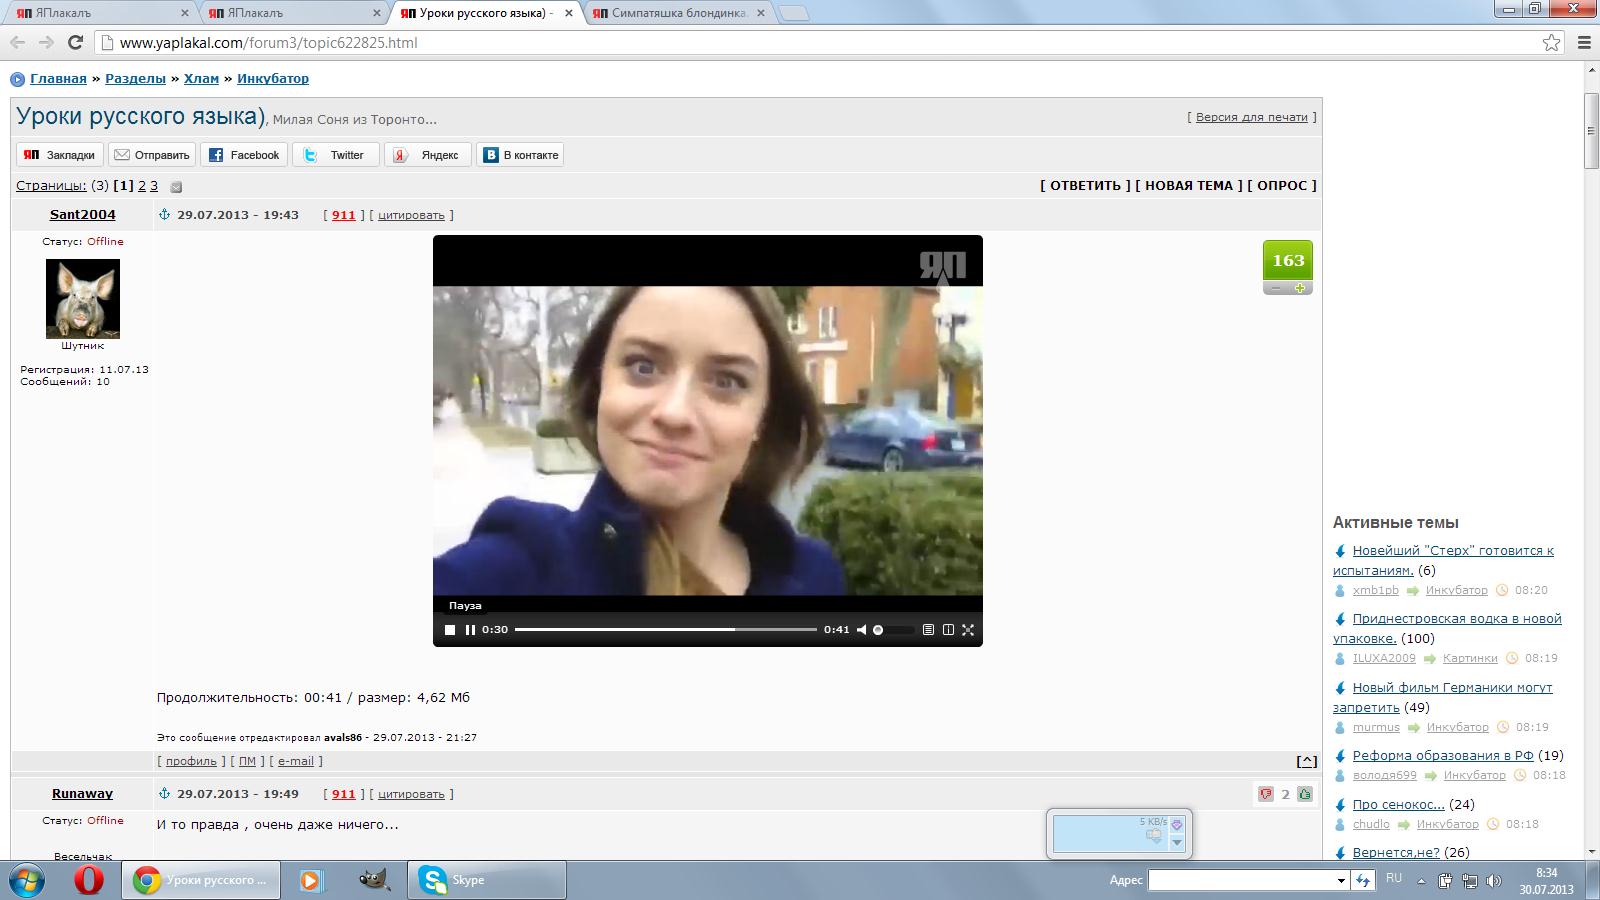Navigate to Главная breadcrumb
1600x900 pixels.
click(x=58, y=78)
